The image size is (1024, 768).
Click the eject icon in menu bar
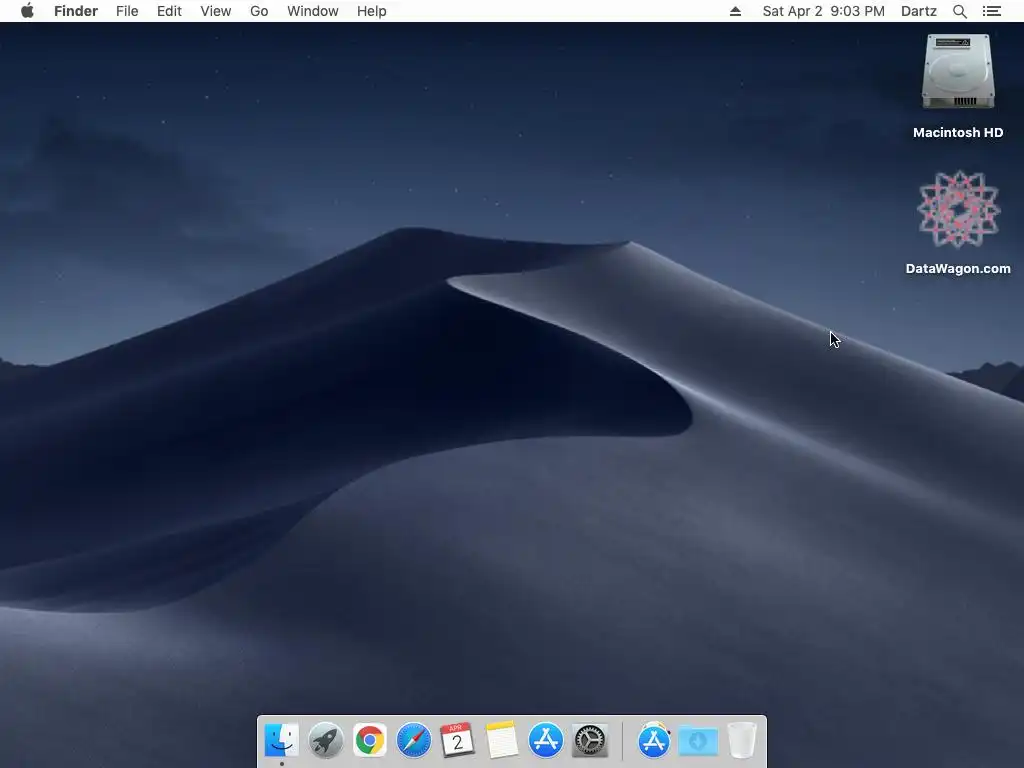point(735,11)
